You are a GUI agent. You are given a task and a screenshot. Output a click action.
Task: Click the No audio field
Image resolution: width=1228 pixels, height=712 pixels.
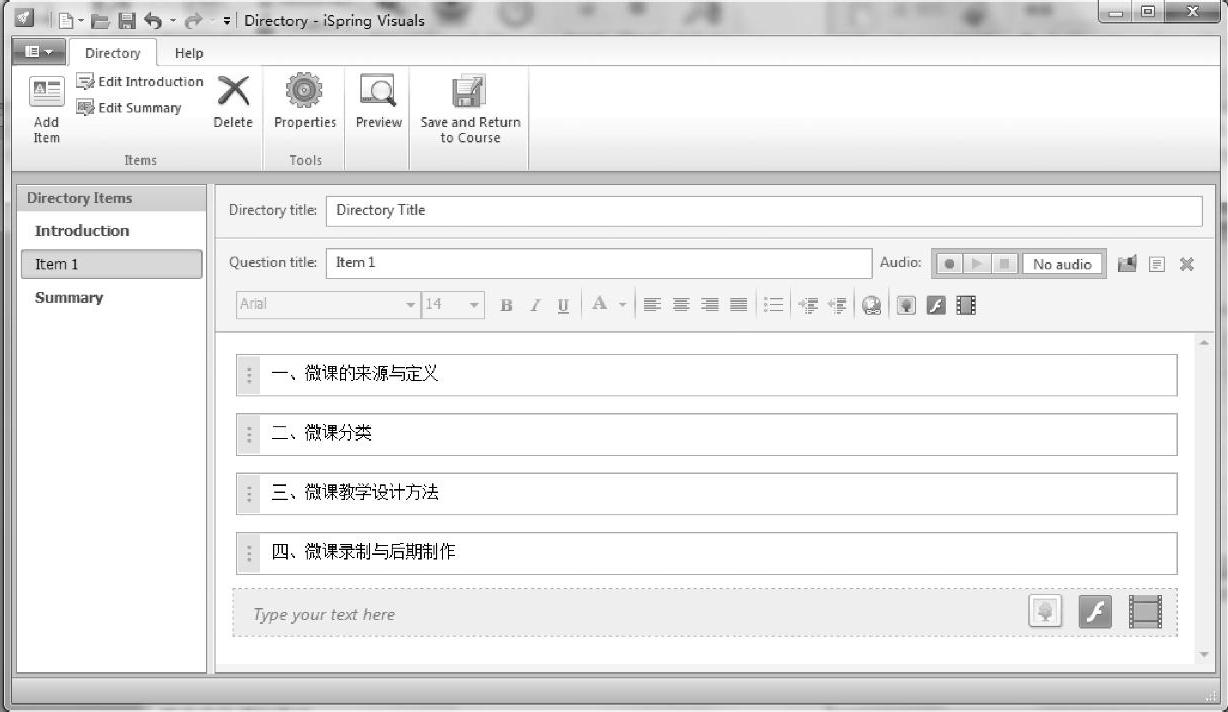point(1062,264)
